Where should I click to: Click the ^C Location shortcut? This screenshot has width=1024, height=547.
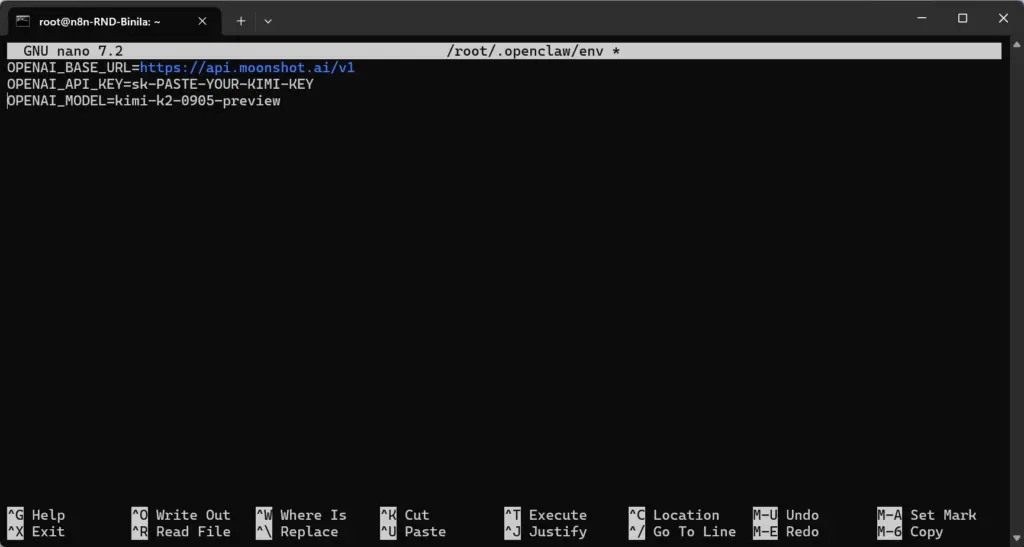click(674, 515)
